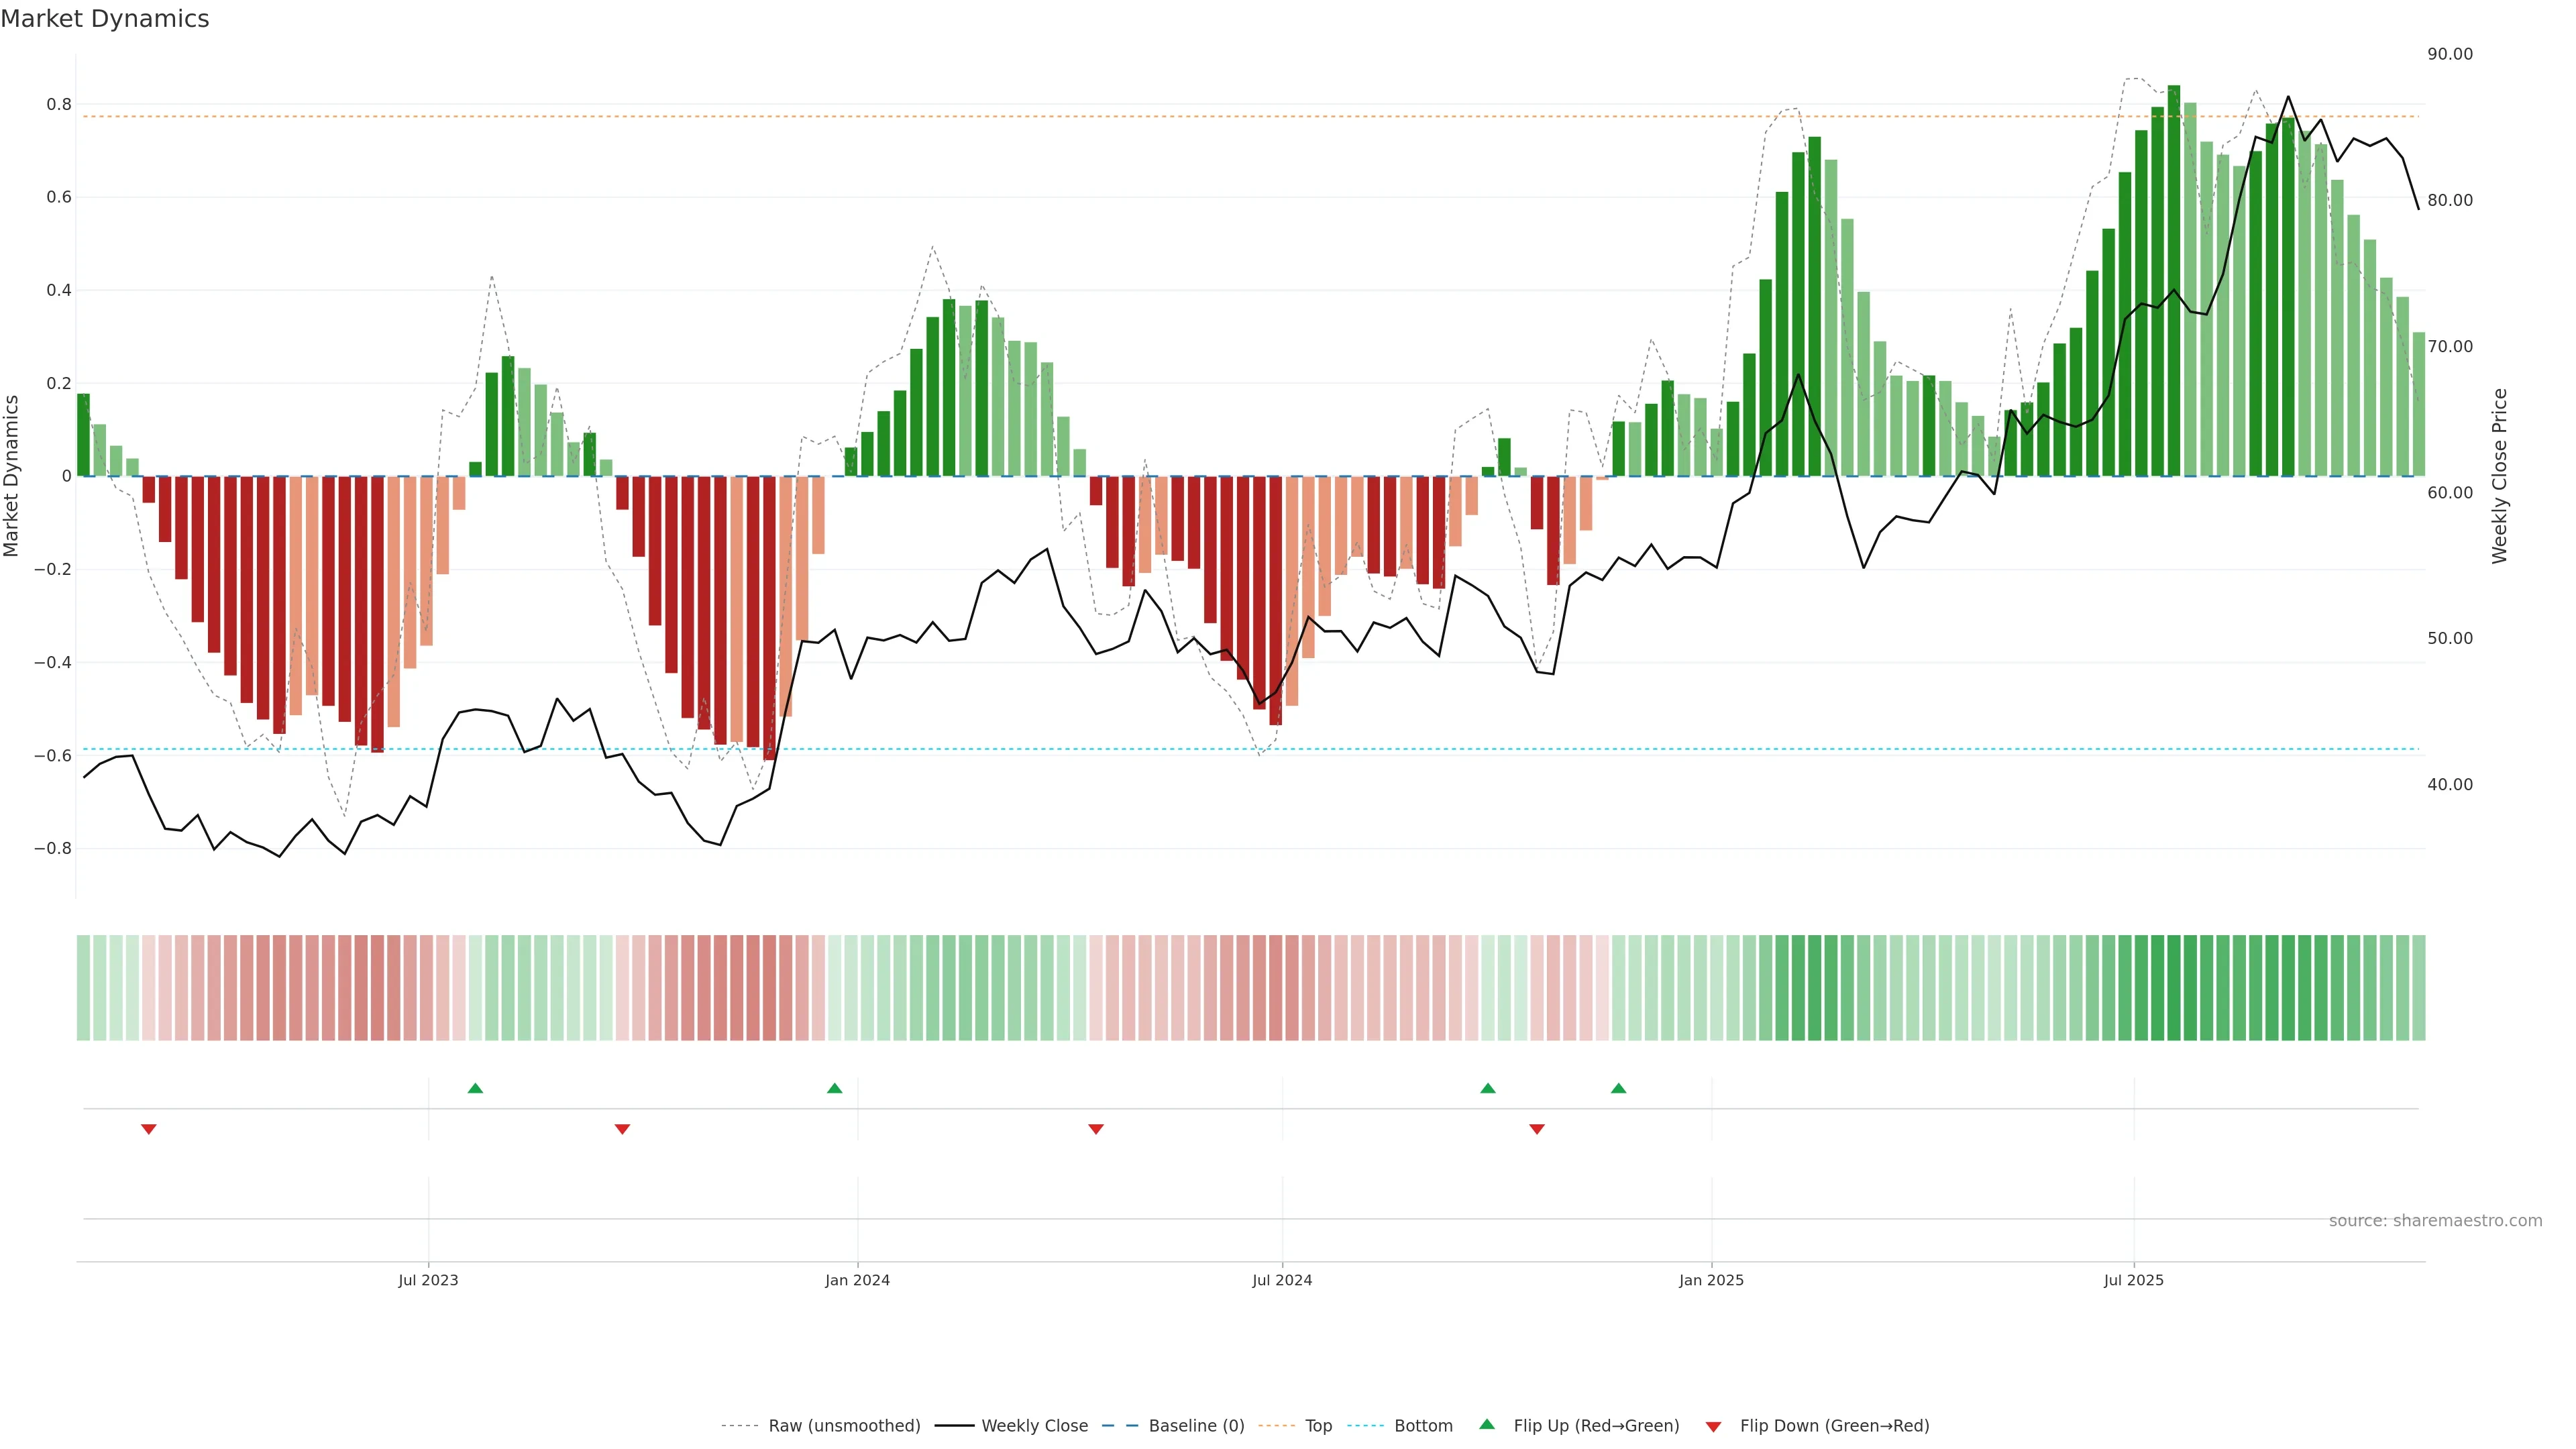Click the last green flip-up marker
2576x1449 pixels.
point(1619,1088)
